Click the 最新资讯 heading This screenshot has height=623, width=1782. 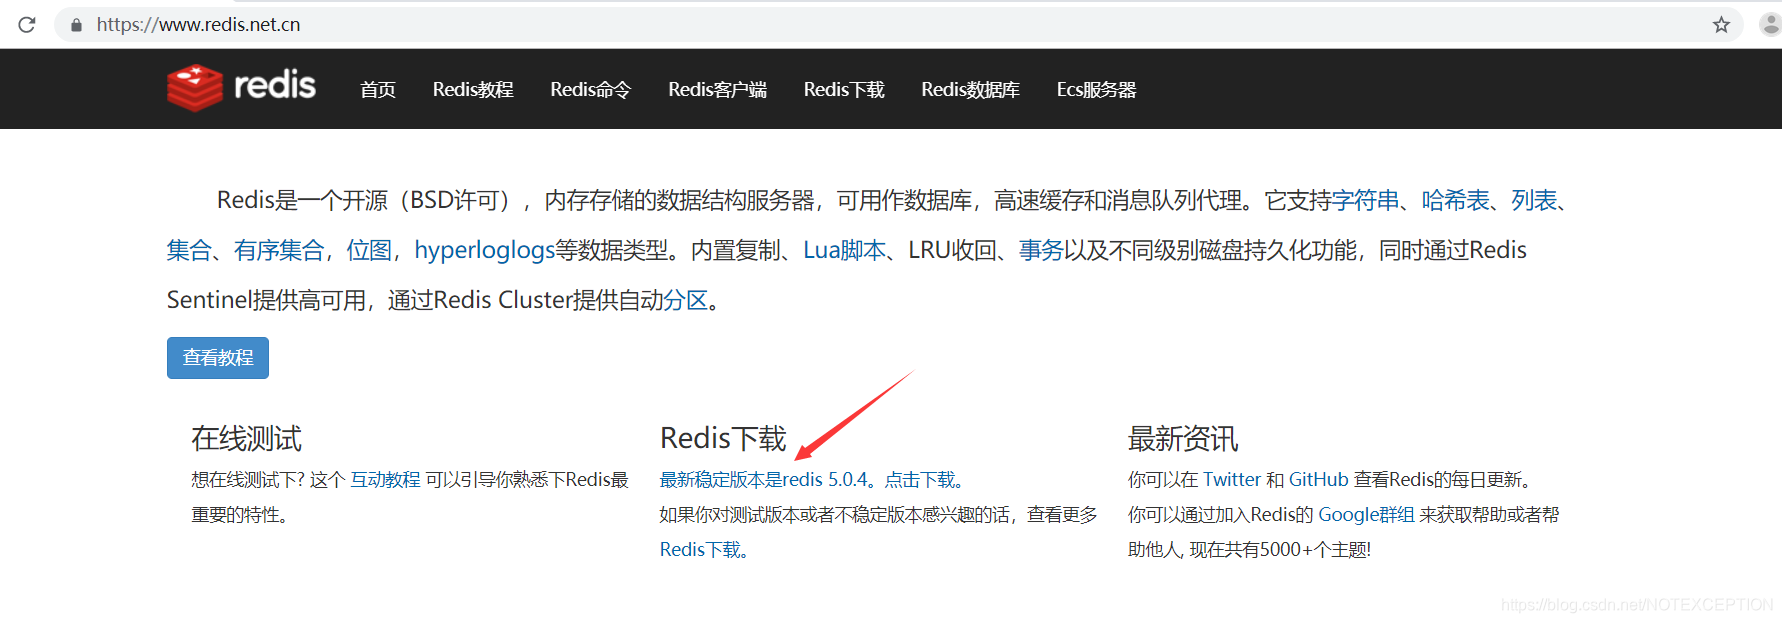pos(1183,438)
